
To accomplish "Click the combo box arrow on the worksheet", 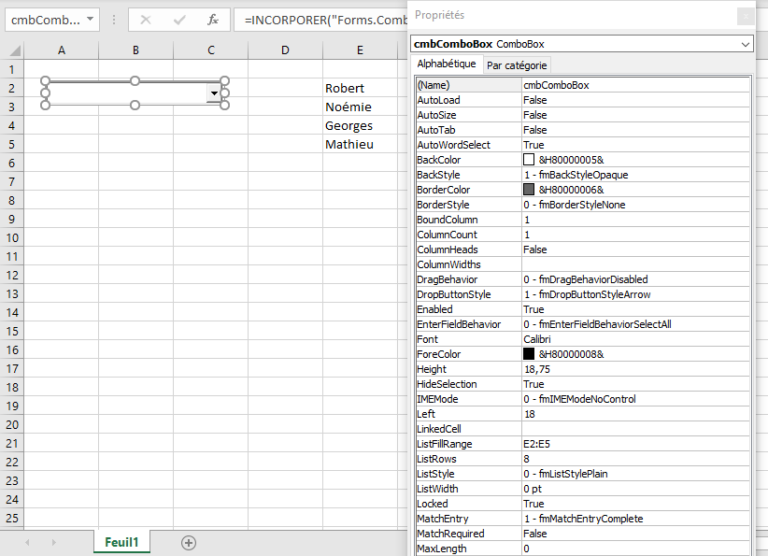I will coord(213,93).
